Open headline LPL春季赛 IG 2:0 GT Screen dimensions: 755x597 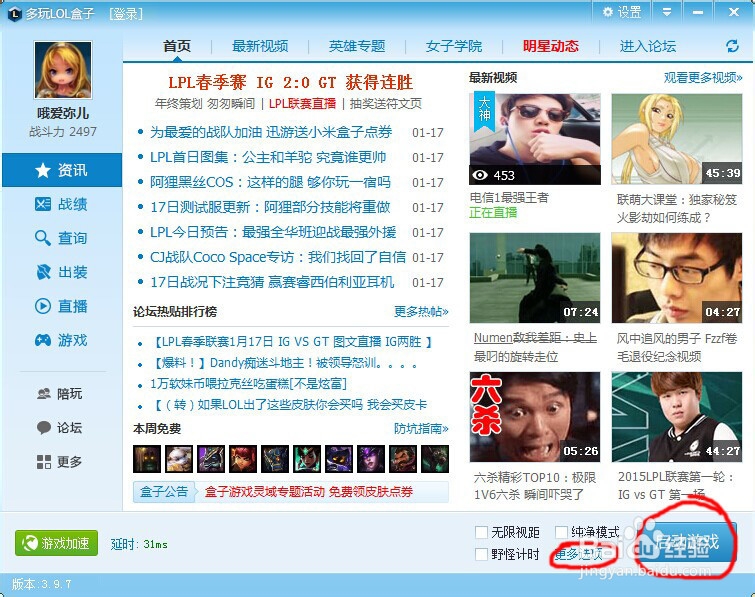pos(290,82)
